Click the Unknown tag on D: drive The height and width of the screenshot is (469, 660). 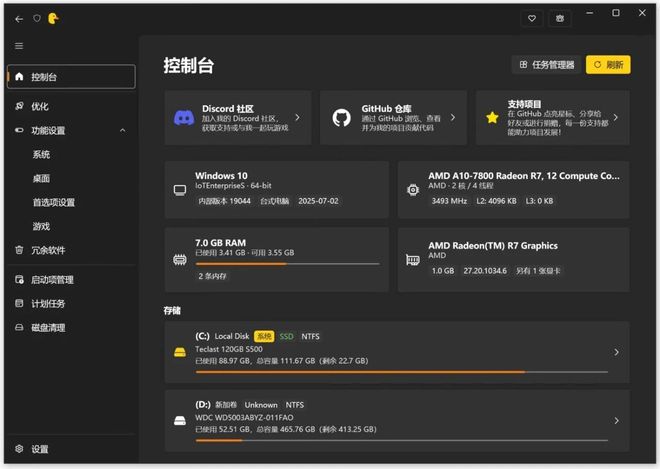261,405
